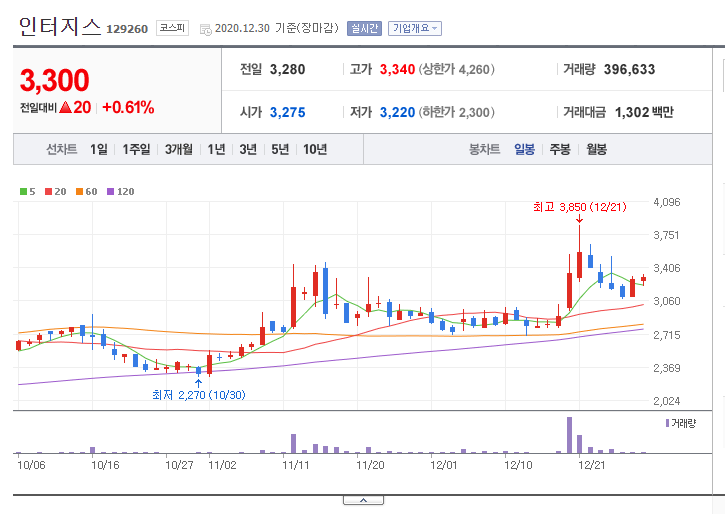725x514 pixels.
Task: Click the 2020.12.30 기준(장마감) date text
Action: point(276,28)
